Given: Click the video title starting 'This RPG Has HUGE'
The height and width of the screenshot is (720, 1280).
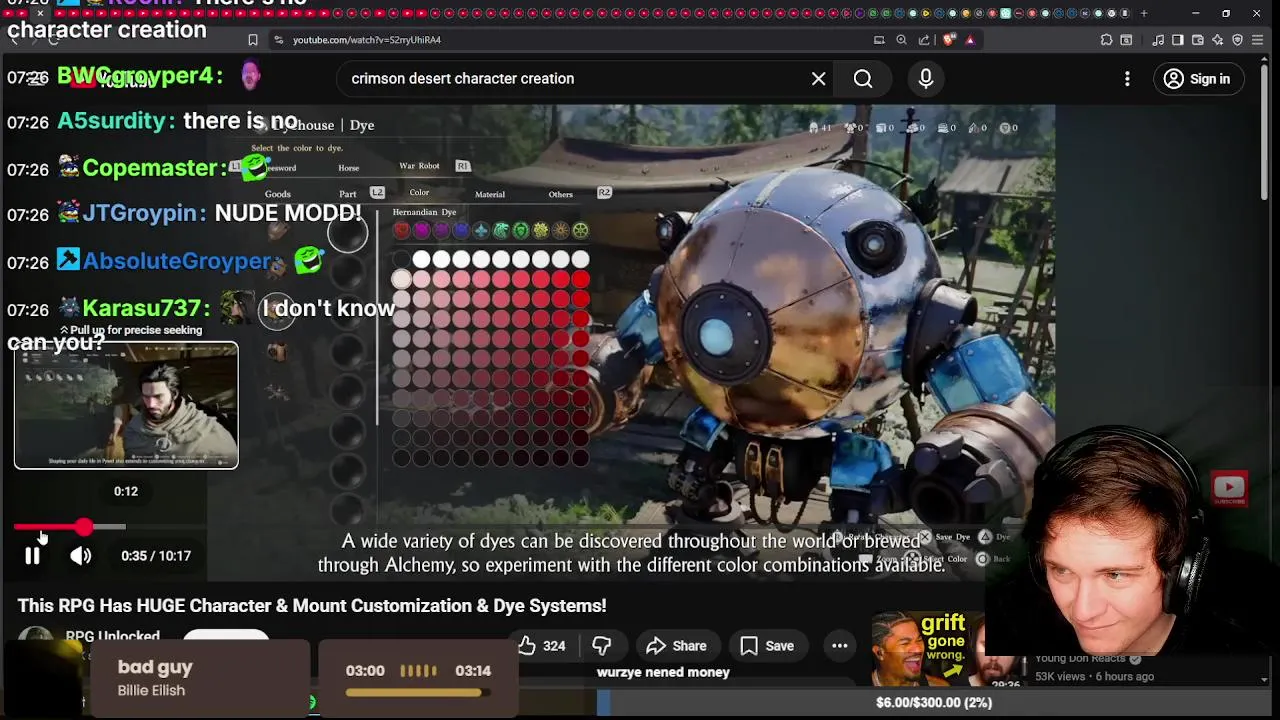Looking at the screenshot, I should coord(312,606).
